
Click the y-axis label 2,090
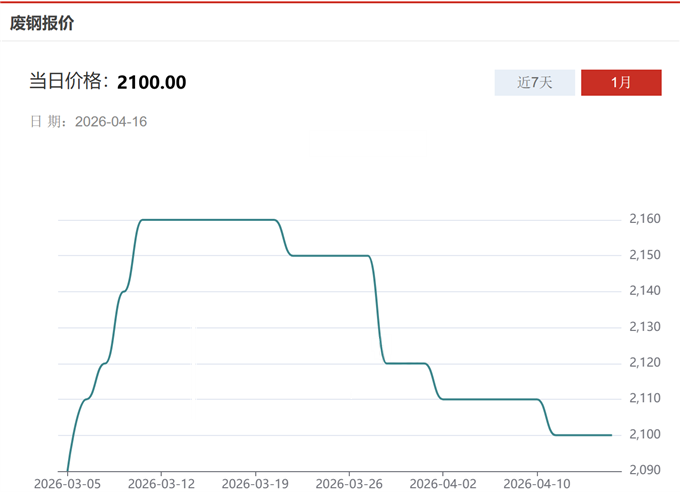tap(645, 470)
